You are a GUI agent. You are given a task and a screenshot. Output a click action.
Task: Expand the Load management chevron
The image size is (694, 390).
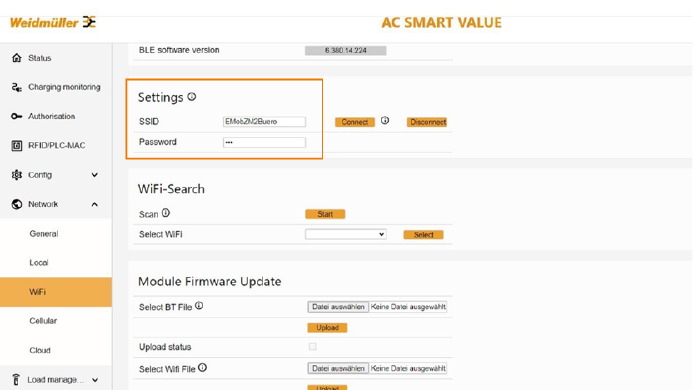click(x=95, y=380)
